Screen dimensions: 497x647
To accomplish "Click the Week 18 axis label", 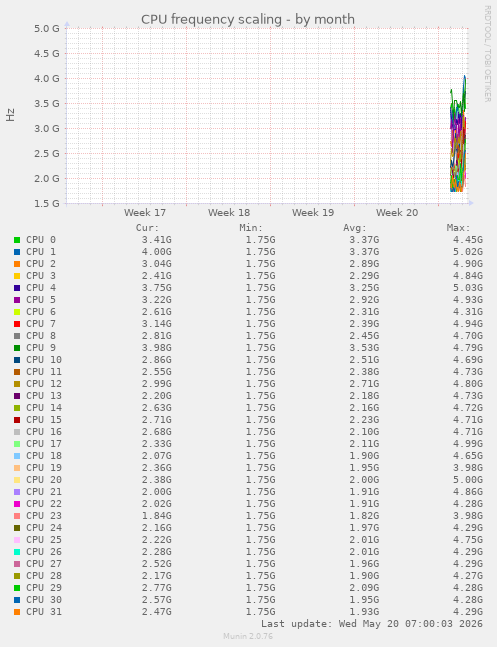I will [x=229, y=213].
